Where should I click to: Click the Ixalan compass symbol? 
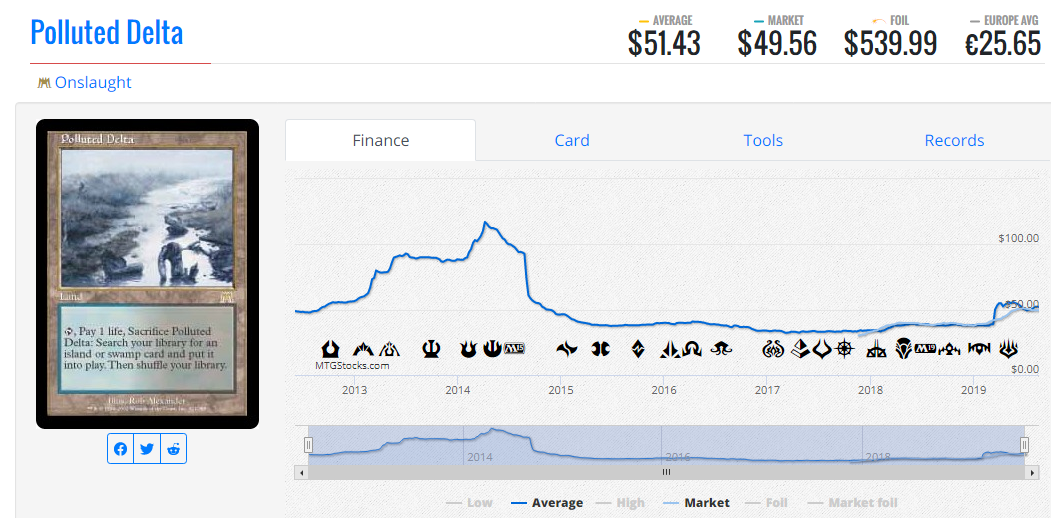tap(846, 348)
